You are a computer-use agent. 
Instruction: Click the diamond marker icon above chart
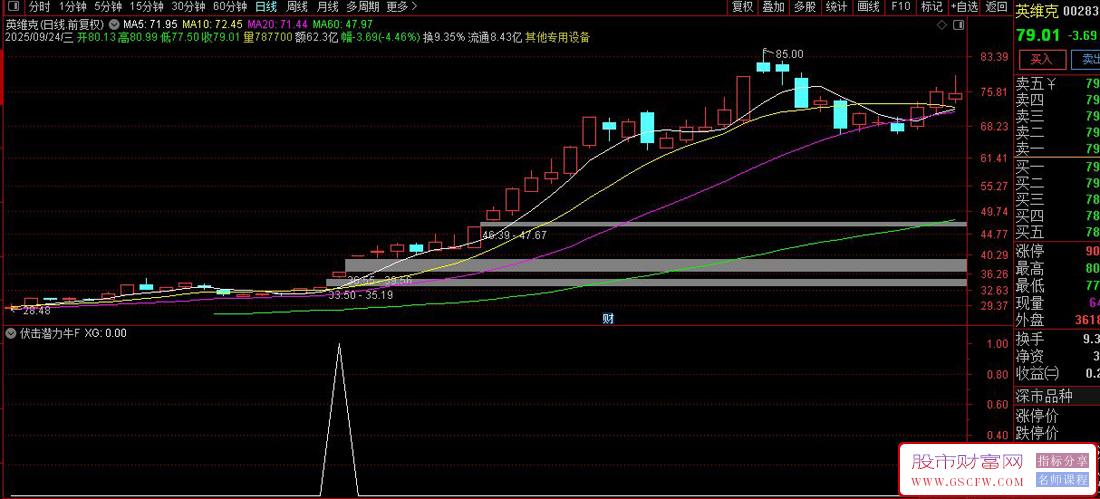[941, 25]
